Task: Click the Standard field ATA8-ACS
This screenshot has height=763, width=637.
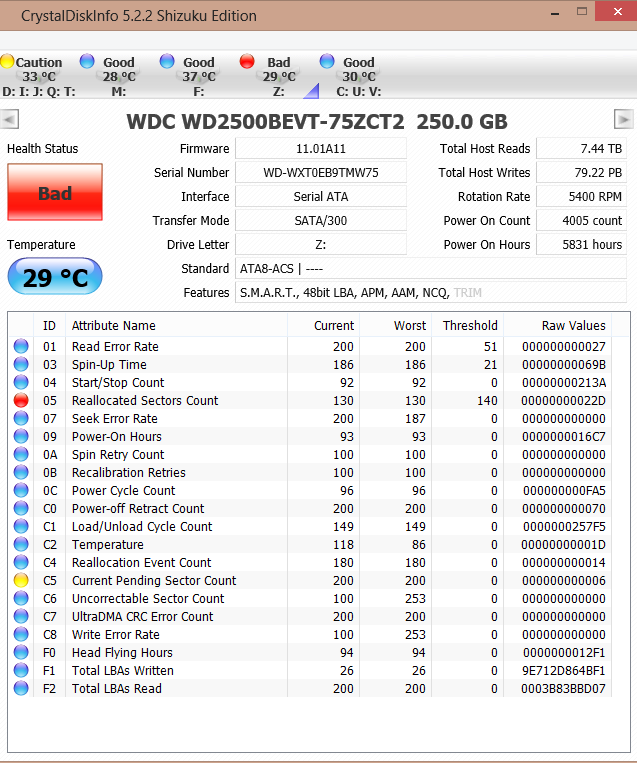Action: tap(431, 269)
